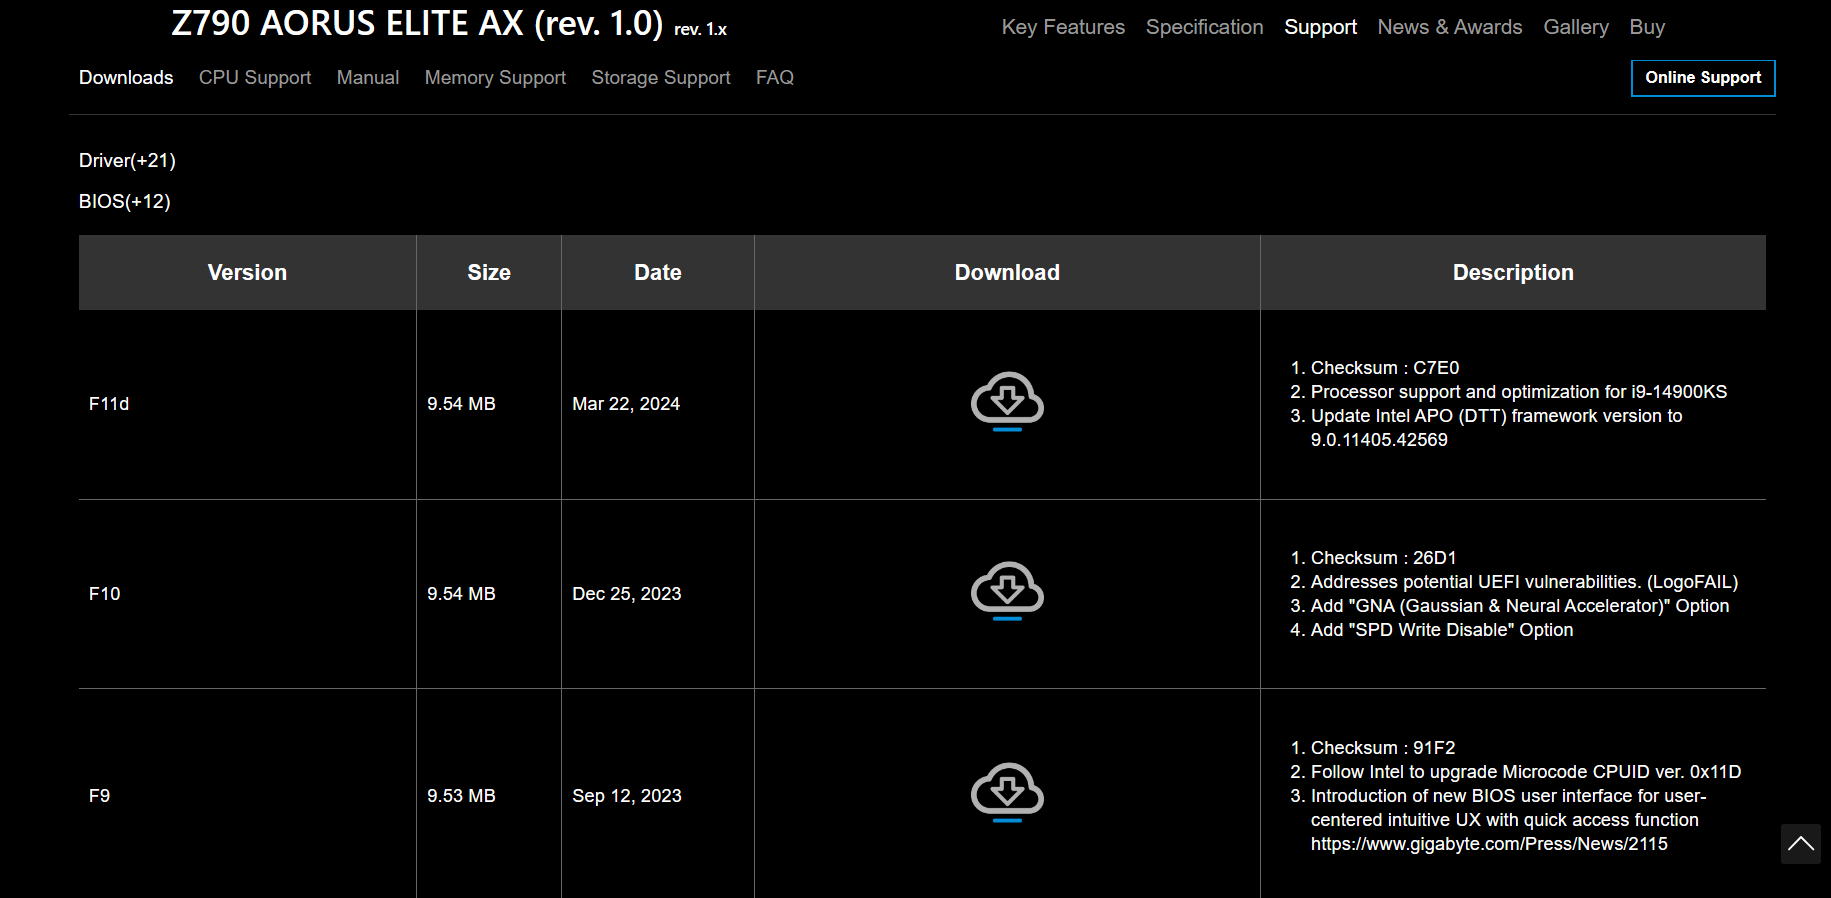The image size is (1831, 898).
Task: View the Gallery page
Action: pos(1576,27)
